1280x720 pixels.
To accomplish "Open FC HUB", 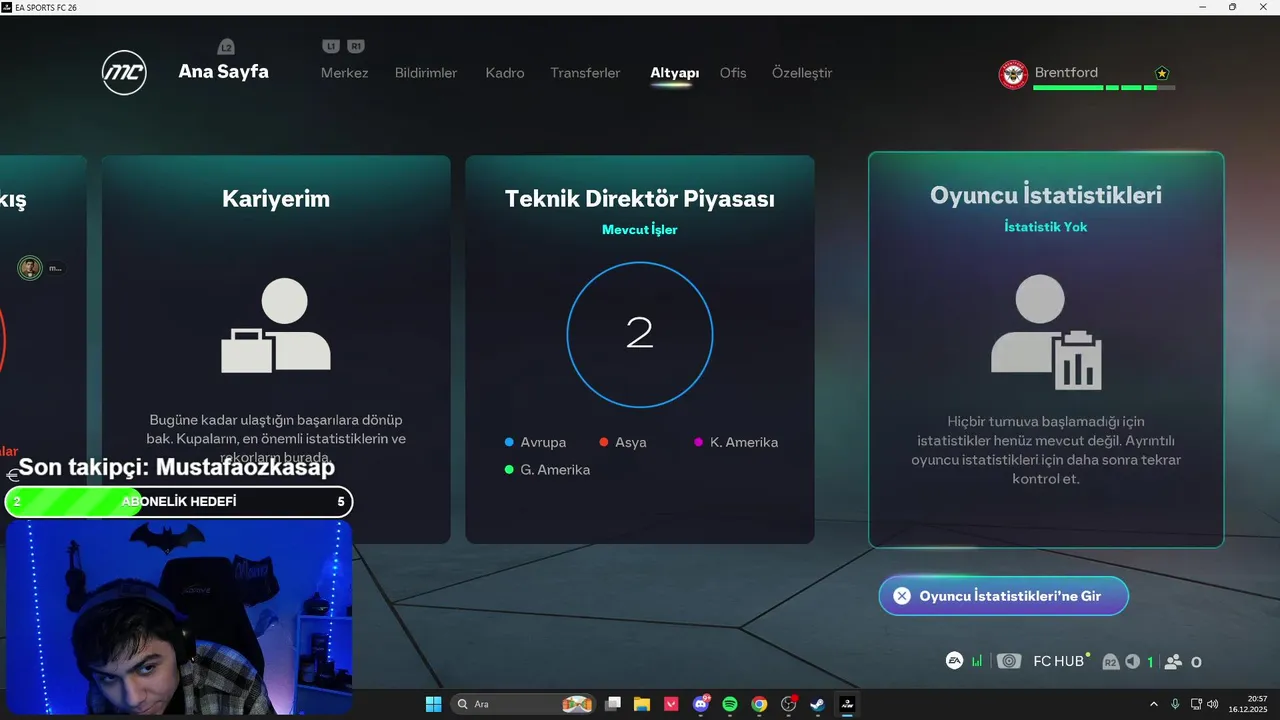I will pyautogui.click(x=1059, y=661).
